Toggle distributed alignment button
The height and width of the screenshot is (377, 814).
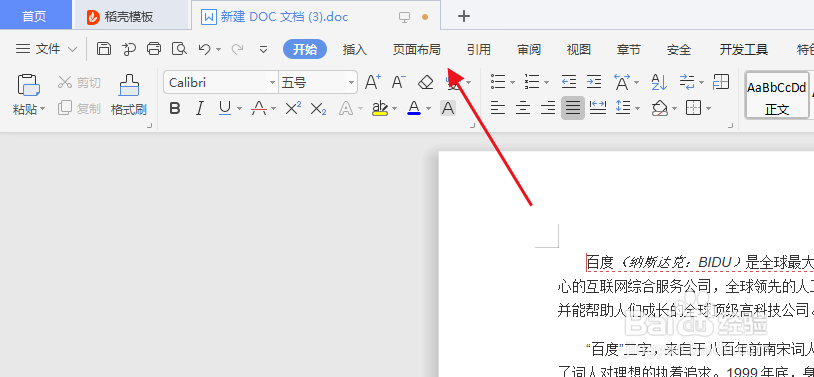click(x=598, y=108)
